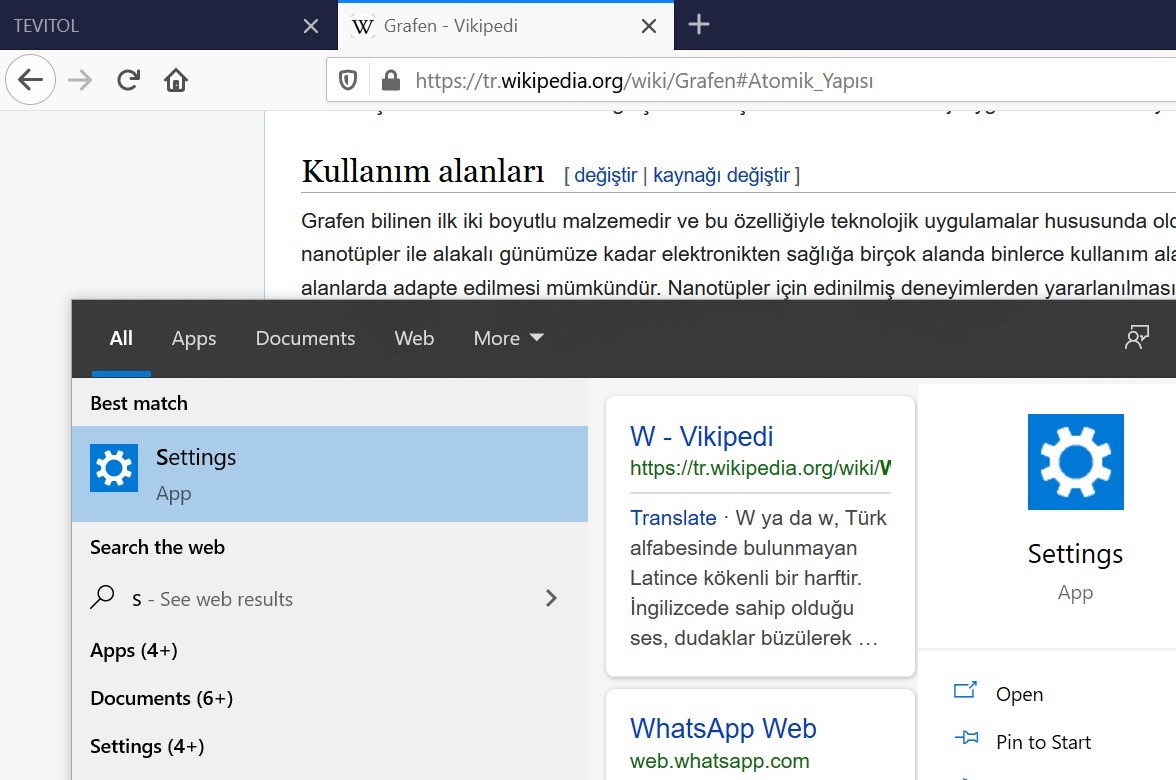The image size is (1176, 780).
Task: Click the Wikipedia W favicon on the tab
Action: [x=362, y=26]
